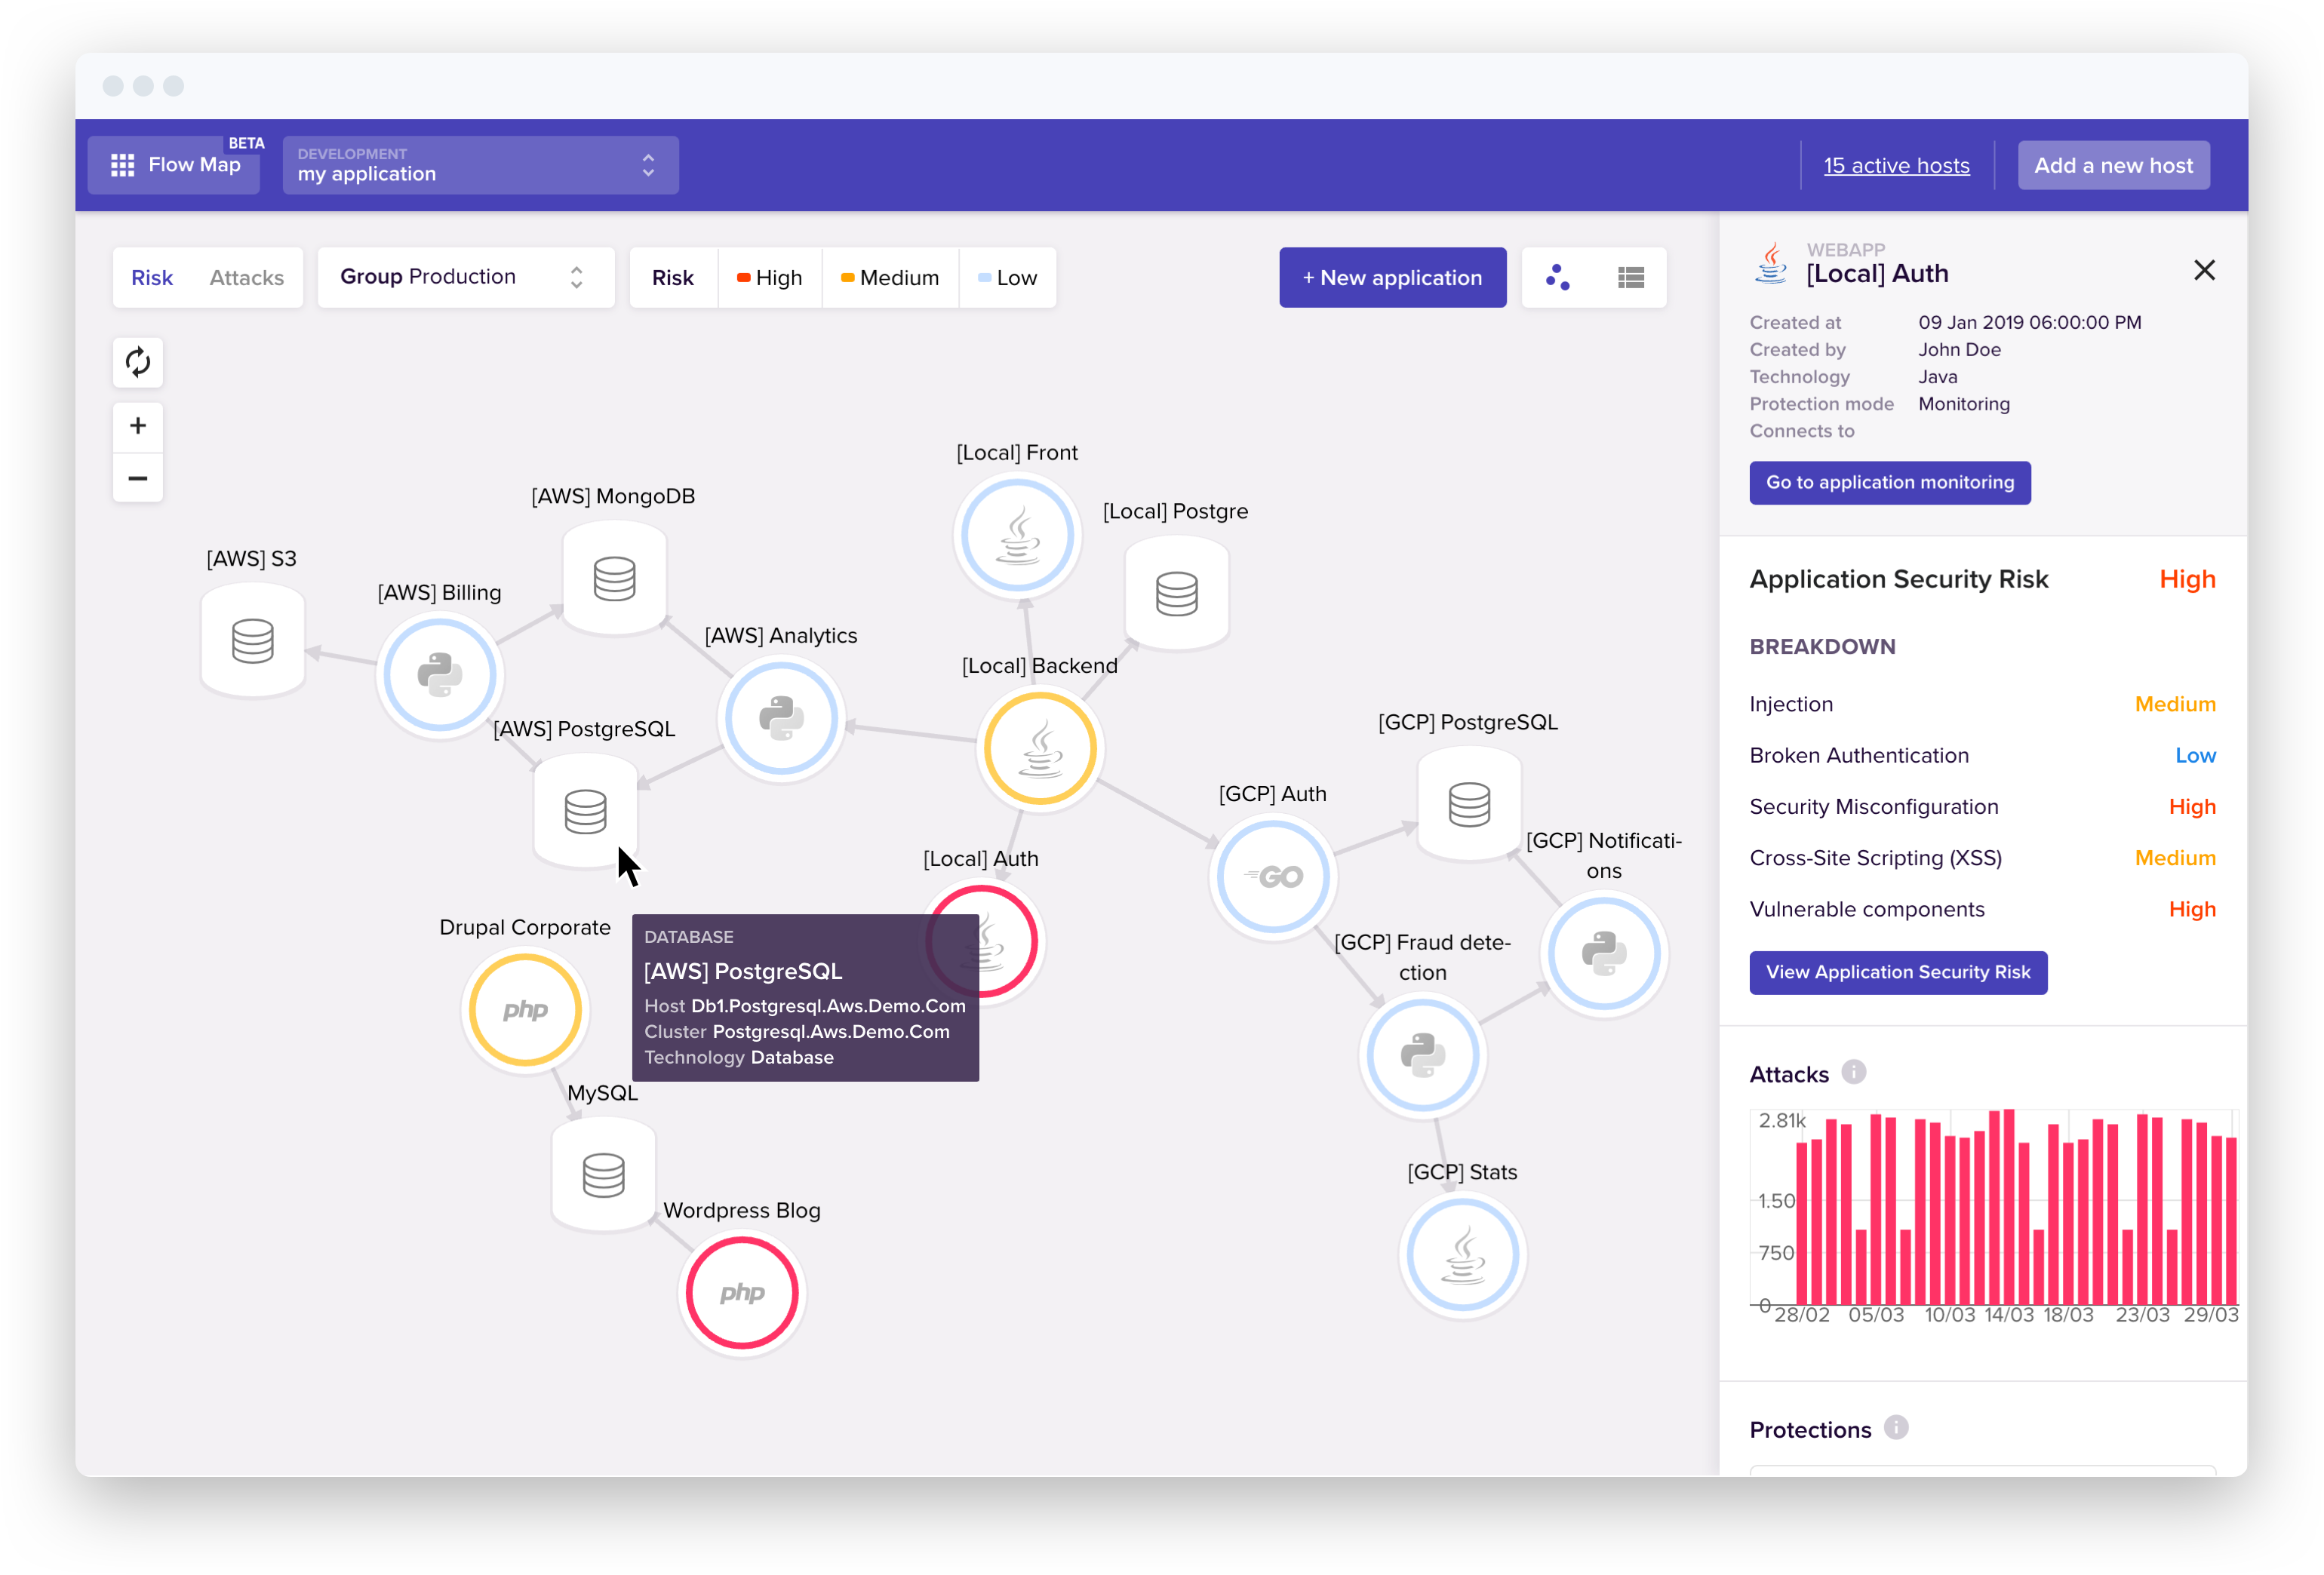Viewport: 2324px width, 1575px height.
Task: Toggle the Low risk filter
Action: click(x=1007, y=278)
